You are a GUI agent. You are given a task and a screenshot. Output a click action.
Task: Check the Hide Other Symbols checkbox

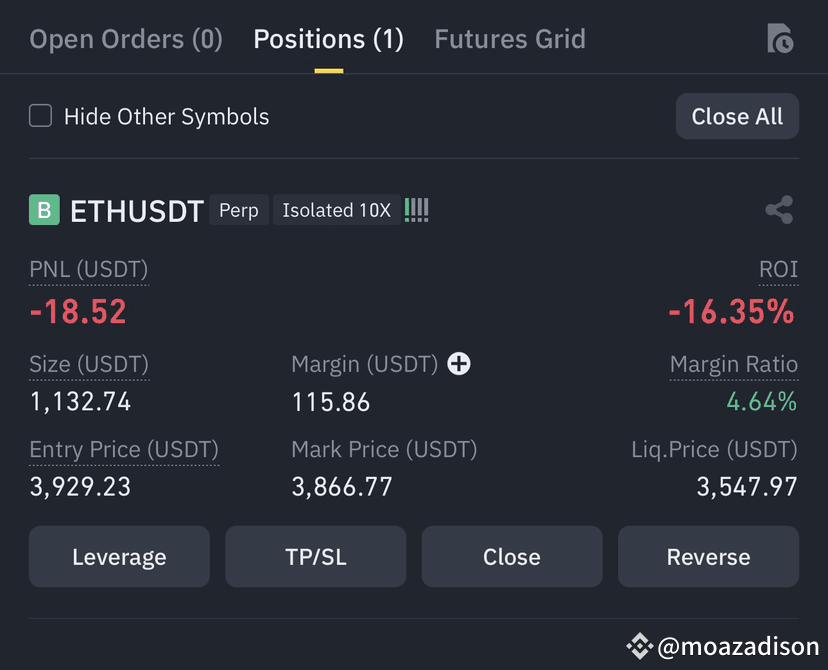(41, 116)
